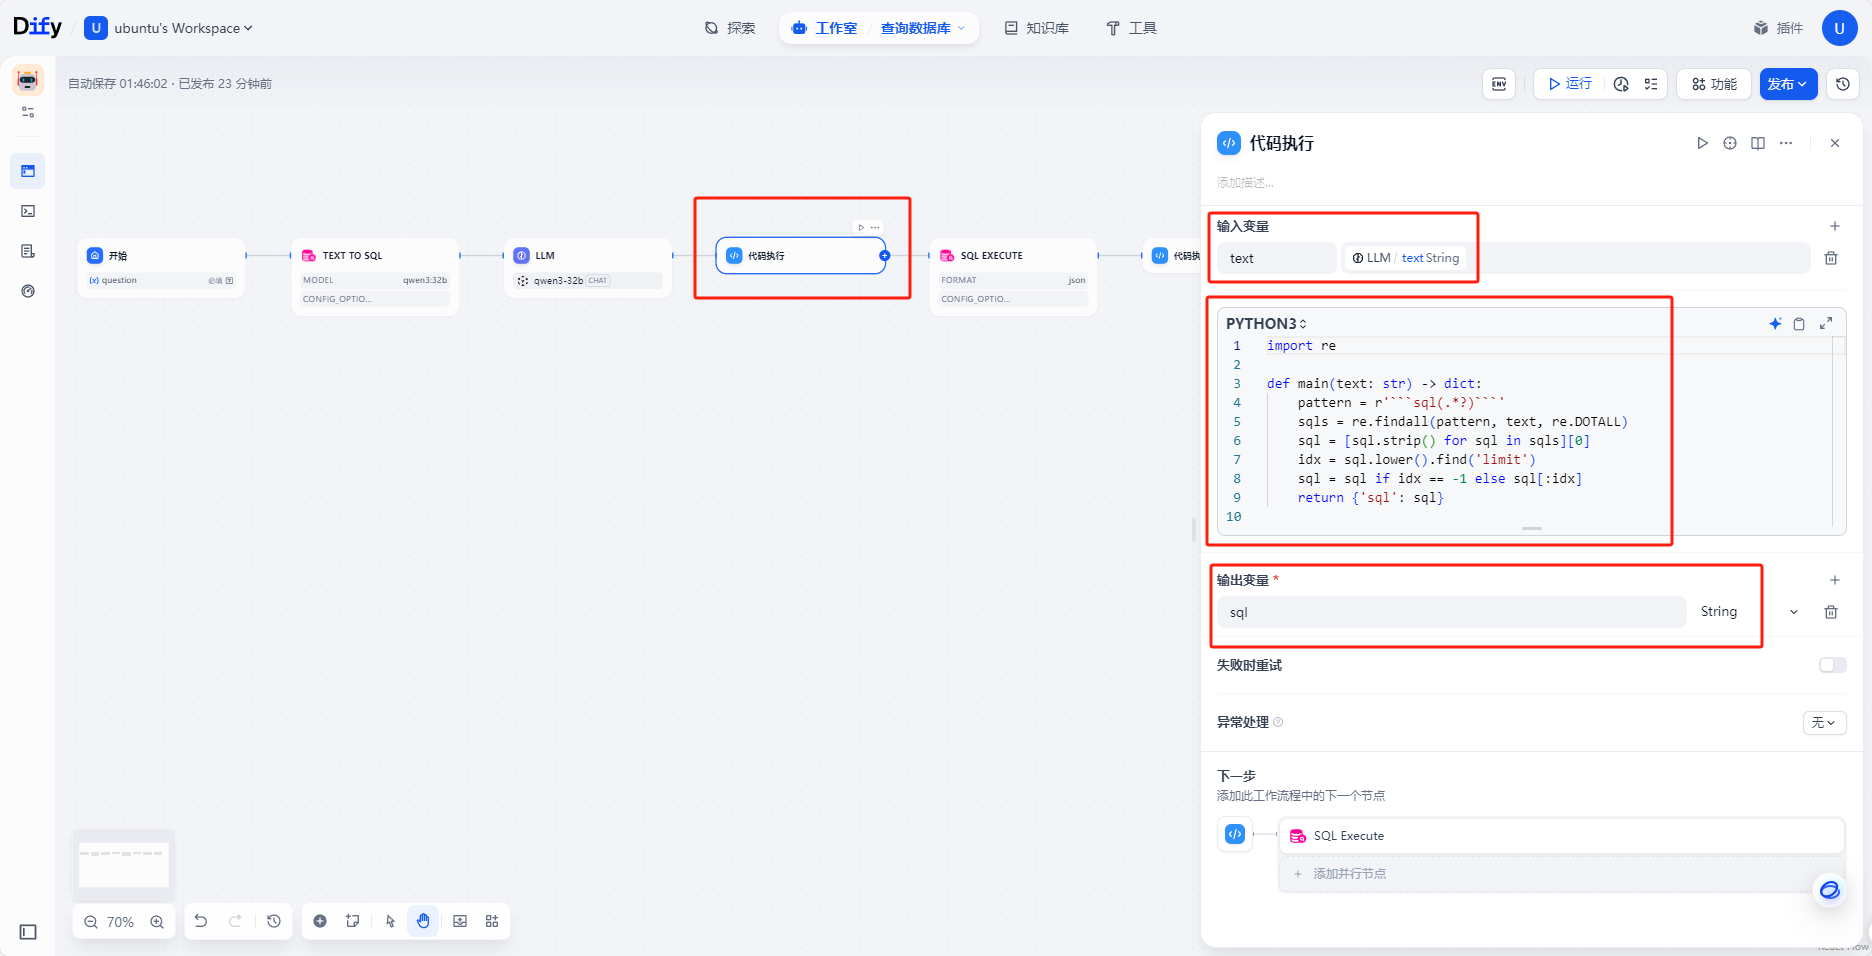Image resolution: width=1872 pixels, height=956 pixels.
Task: Toggle the 失败时重试 retry switch
Action: [1833, 665]
